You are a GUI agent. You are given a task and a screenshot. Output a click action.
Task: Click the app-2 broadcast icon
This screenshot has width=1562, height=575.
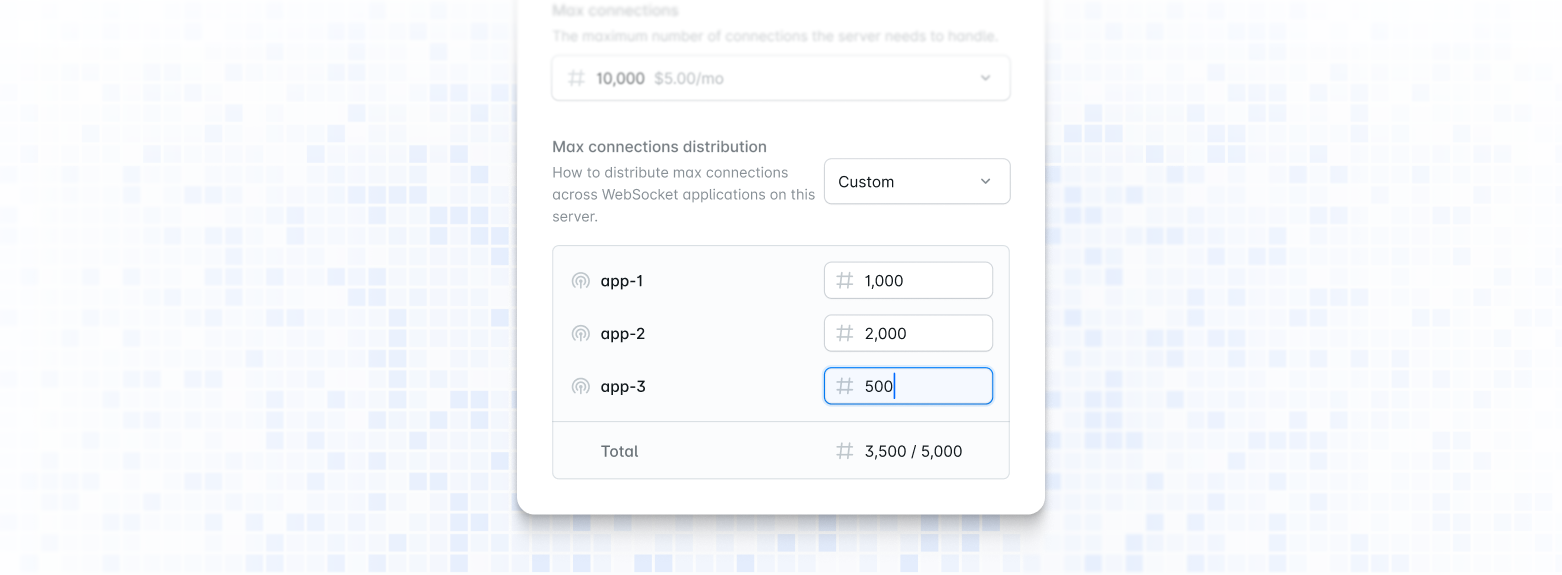[580, 334]
